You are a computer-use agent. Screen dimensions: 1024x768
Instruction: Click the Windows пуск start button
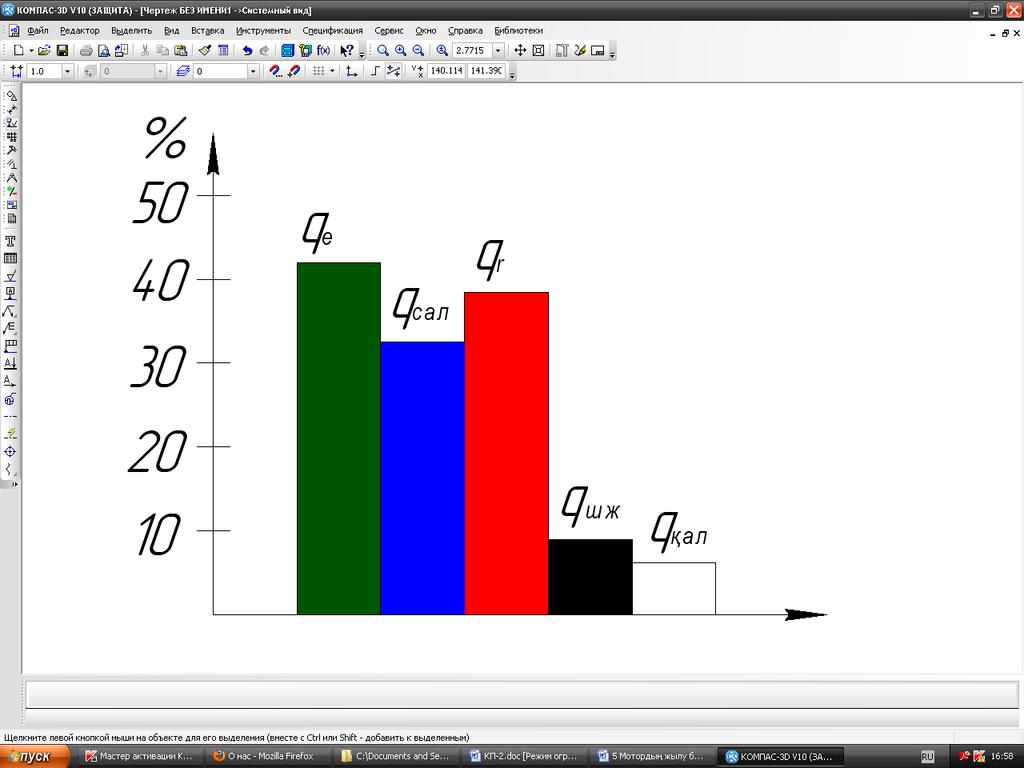35,756
